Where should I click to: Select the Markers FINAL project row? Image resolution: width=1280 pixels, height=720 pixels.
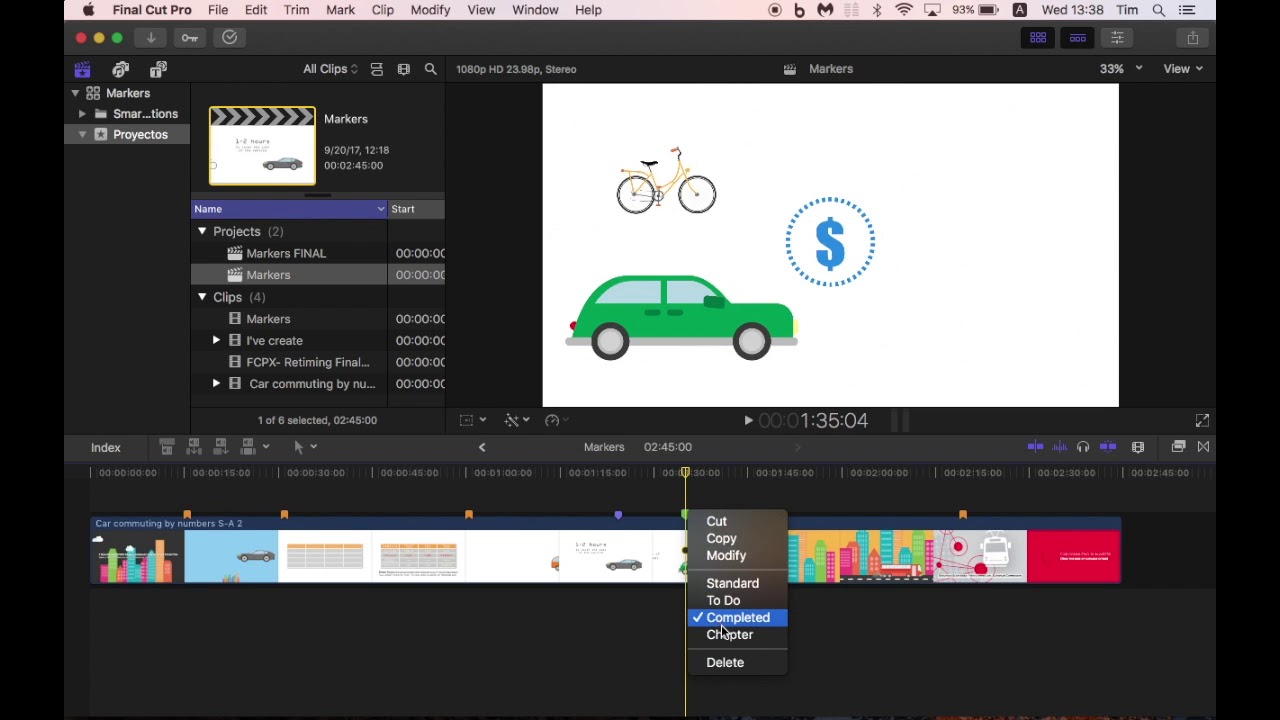pyautogui.click(x=318, y=253)
